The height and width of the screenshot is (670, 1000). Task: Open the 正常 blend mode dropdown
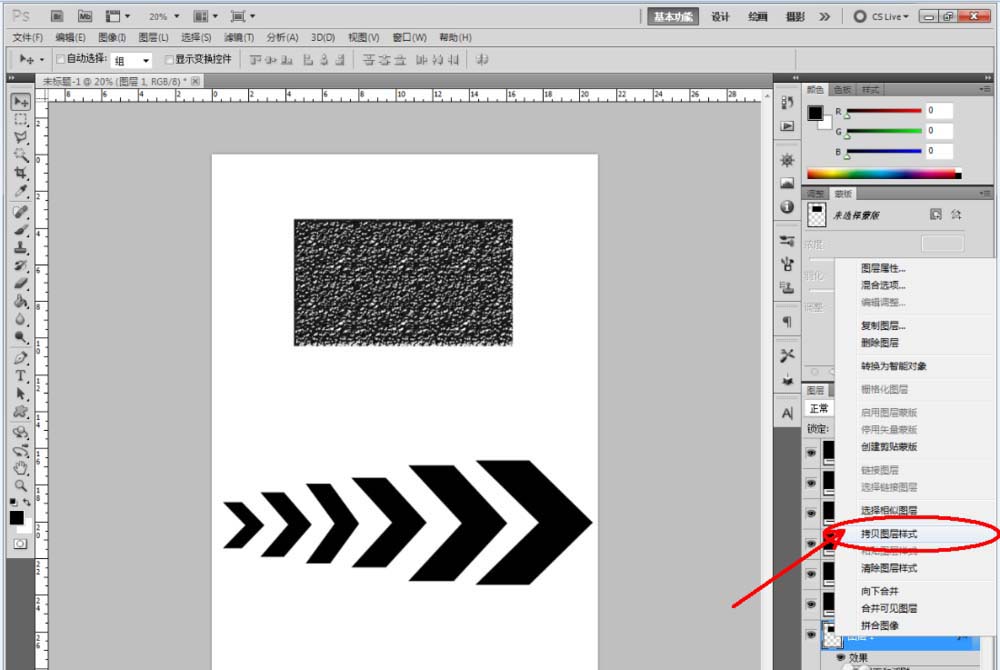pos(821,409)
